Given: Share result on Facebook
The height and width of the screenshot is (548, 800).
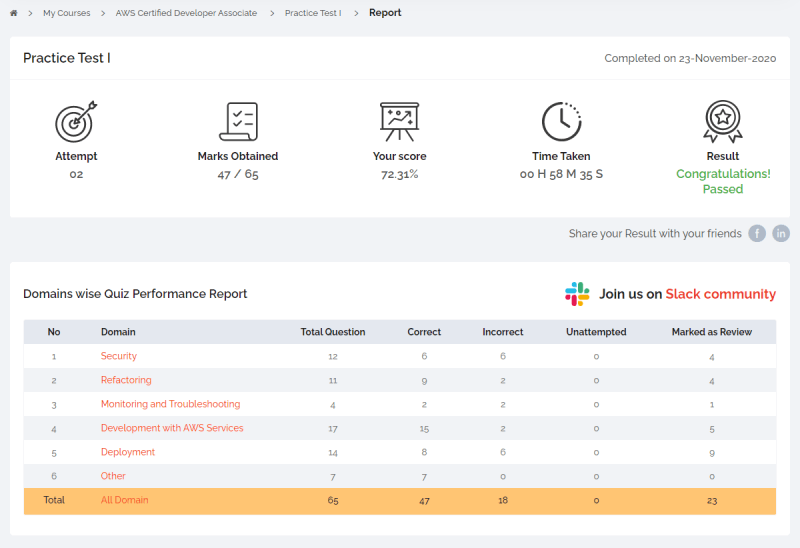Looking at the screenshot, I should 757,234.
